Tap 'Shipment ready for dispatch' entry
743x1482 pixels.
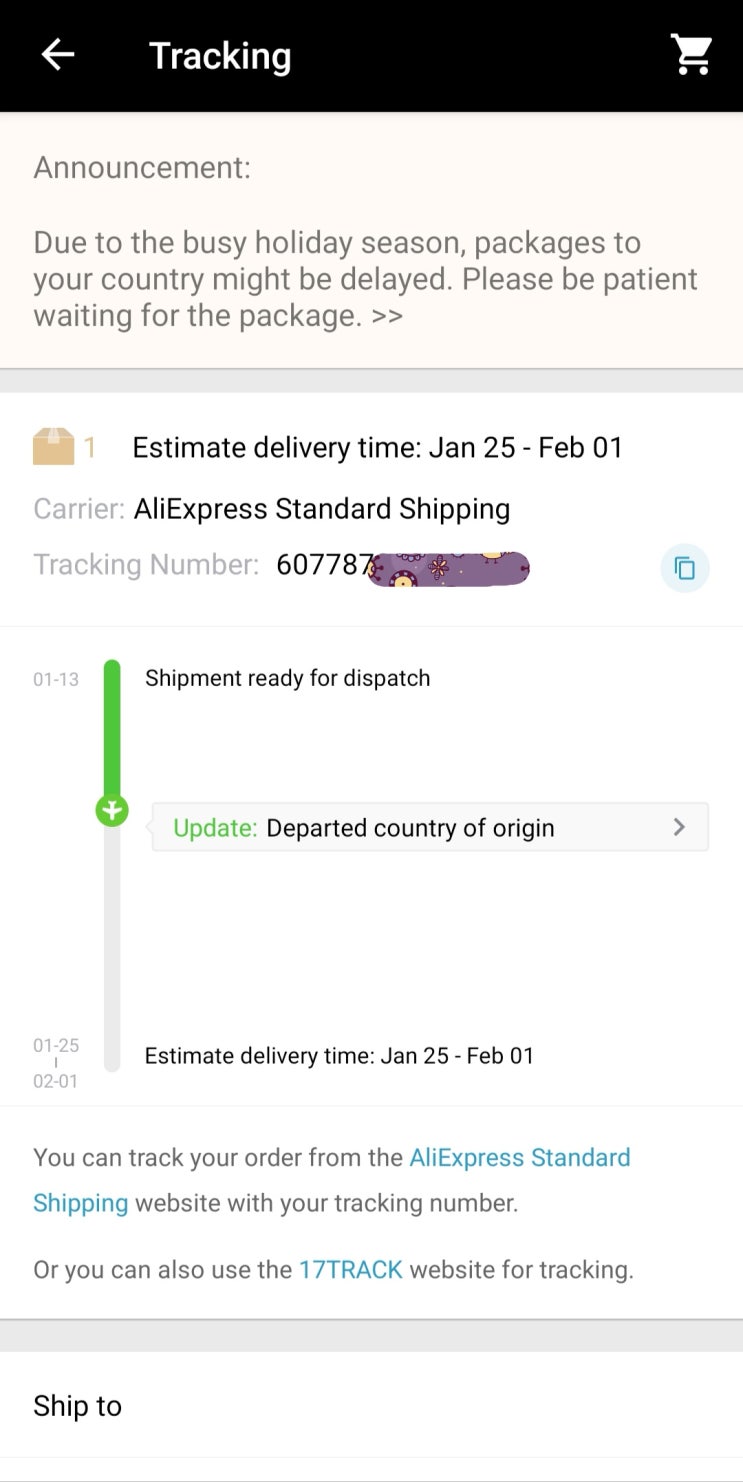pyautogui.click(x=287, y=678)
